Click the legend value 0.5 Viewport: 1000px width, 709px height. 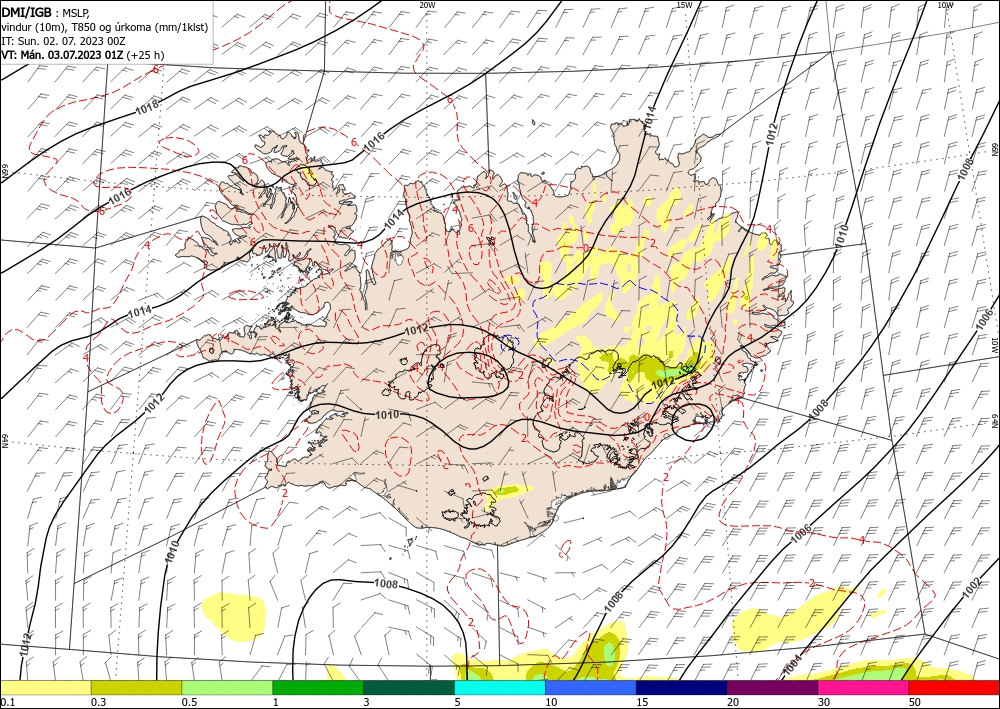(188, 702)
